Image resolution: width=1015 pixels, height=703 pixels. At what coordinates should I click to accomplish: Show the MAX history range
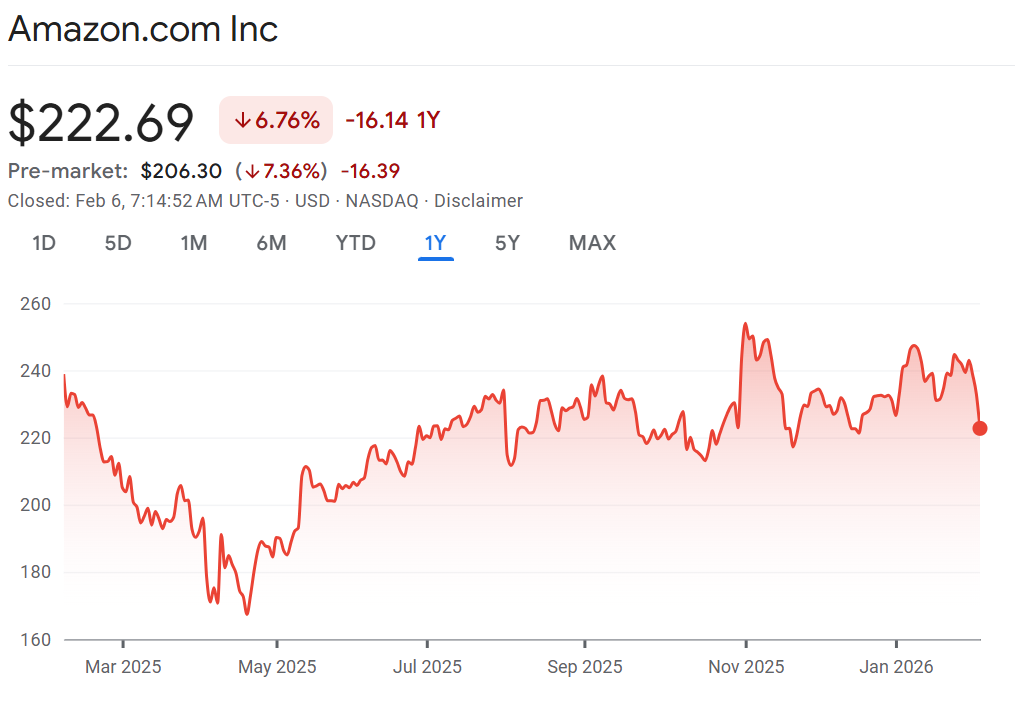pos(592,243)
